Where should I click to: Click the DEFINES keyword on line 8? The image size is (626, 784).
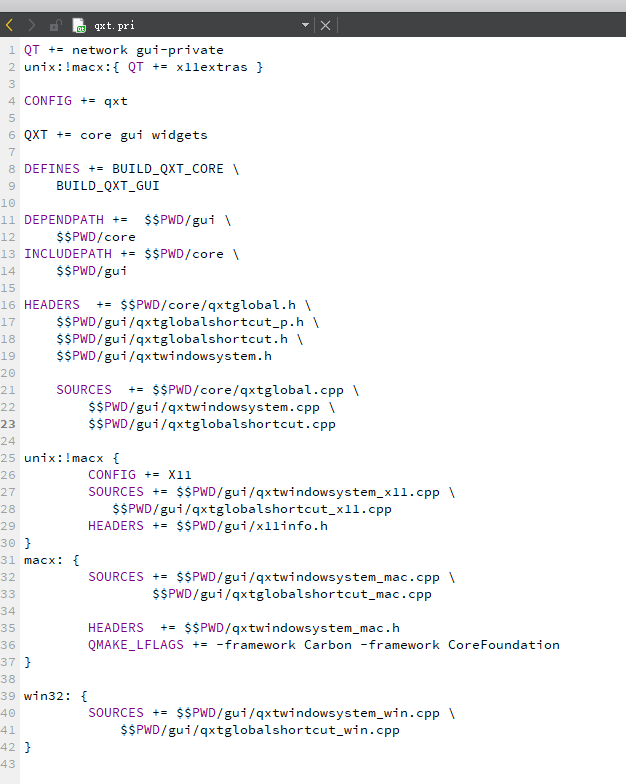pos(52,169)
